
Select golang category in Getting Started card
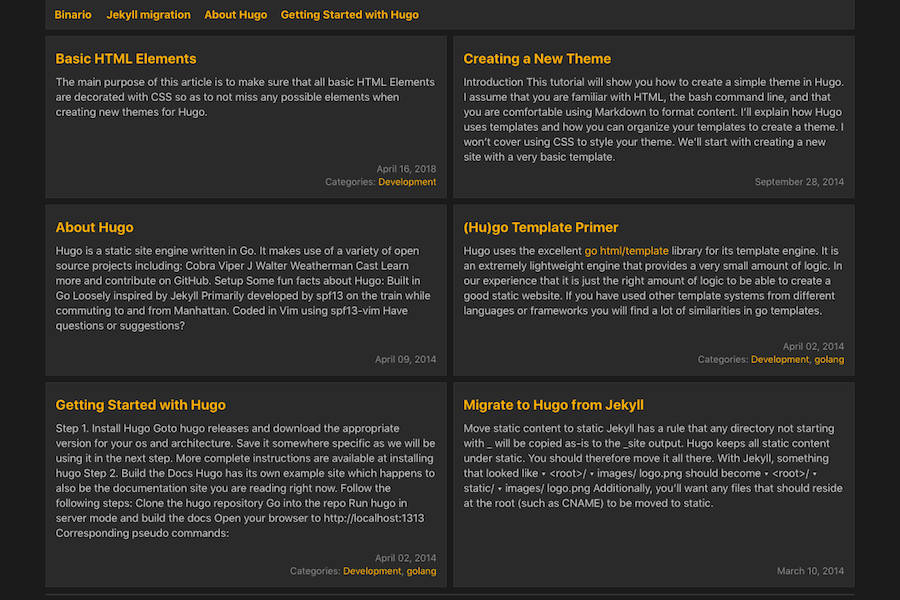pos(421,571)
